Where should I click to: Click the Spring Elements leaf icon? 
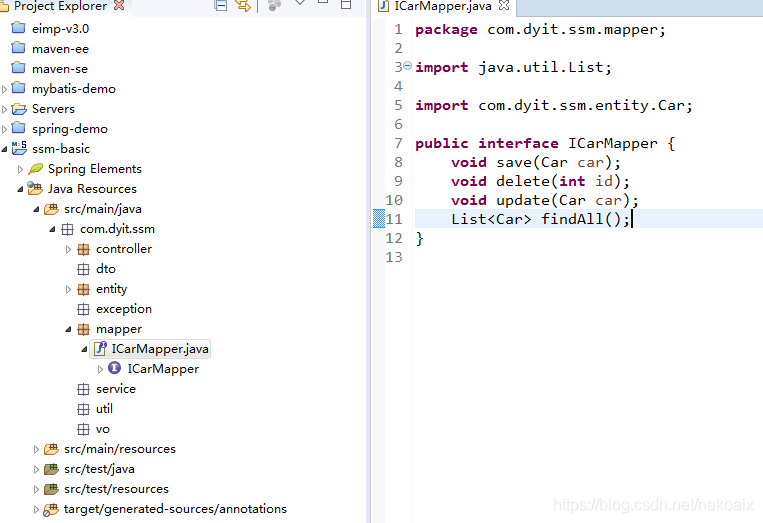pyautogui.click(x=36, y=168)
